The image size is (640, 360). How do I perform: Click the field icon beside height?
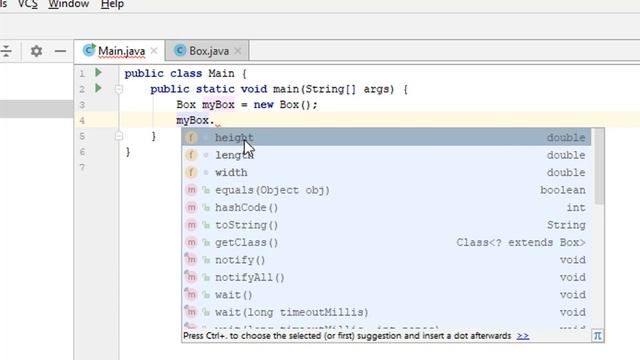[x=191, y=138]
